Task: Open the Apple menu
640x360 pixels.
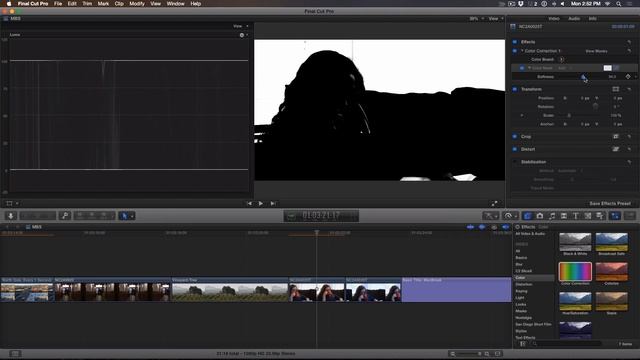Action: [9, 4]
